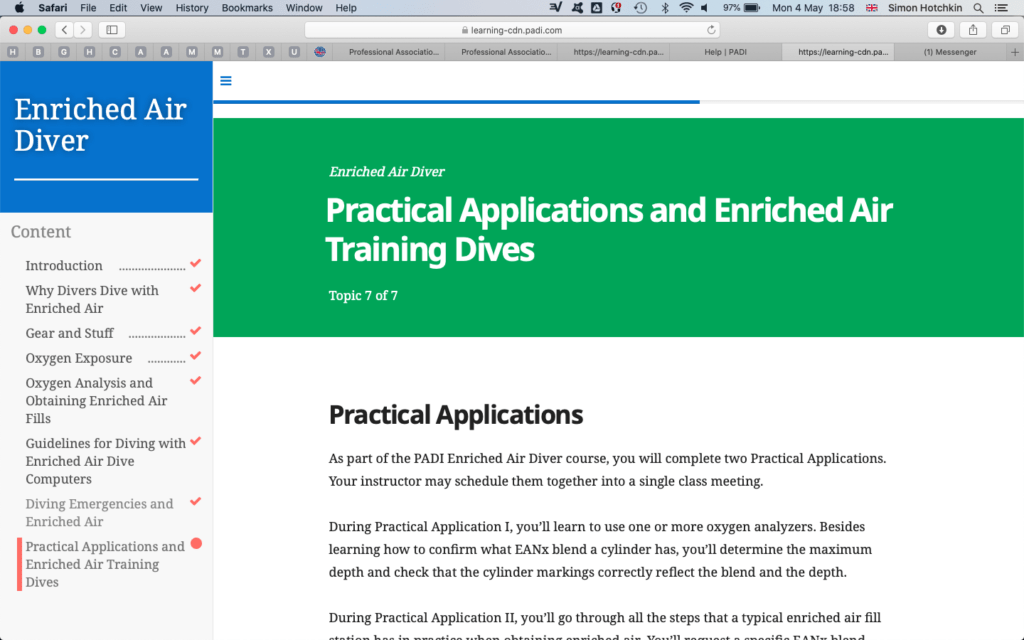Open the Window menu
Image resolution: width=1024 pixels, height=640 pixels.
304,8
